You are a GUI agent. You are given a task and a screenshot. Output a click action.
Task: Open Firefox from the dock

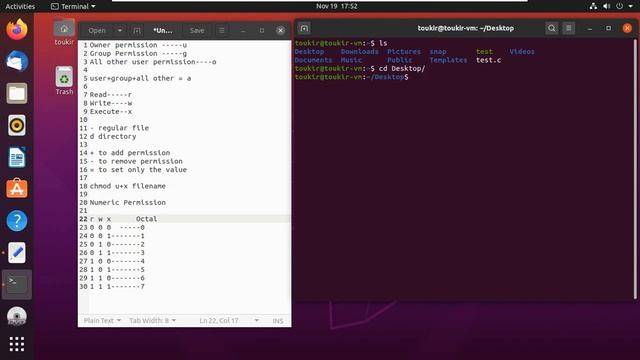click(17, 29)
